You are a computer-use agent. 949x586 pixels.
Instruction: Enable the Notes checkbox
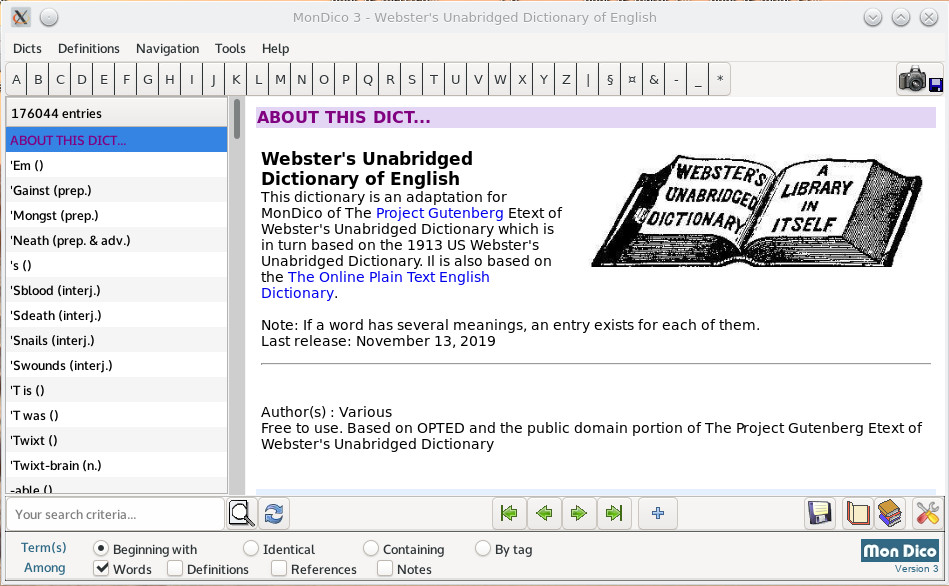385,568
